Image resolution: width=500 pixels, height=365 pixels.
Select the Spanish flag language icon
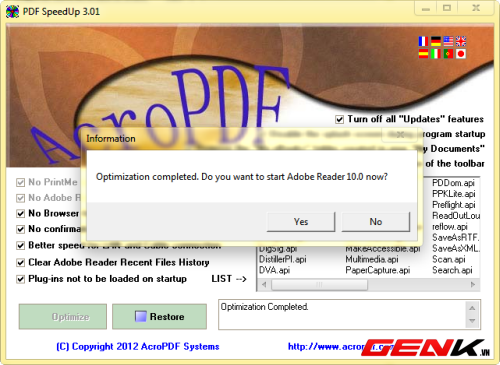423,54
